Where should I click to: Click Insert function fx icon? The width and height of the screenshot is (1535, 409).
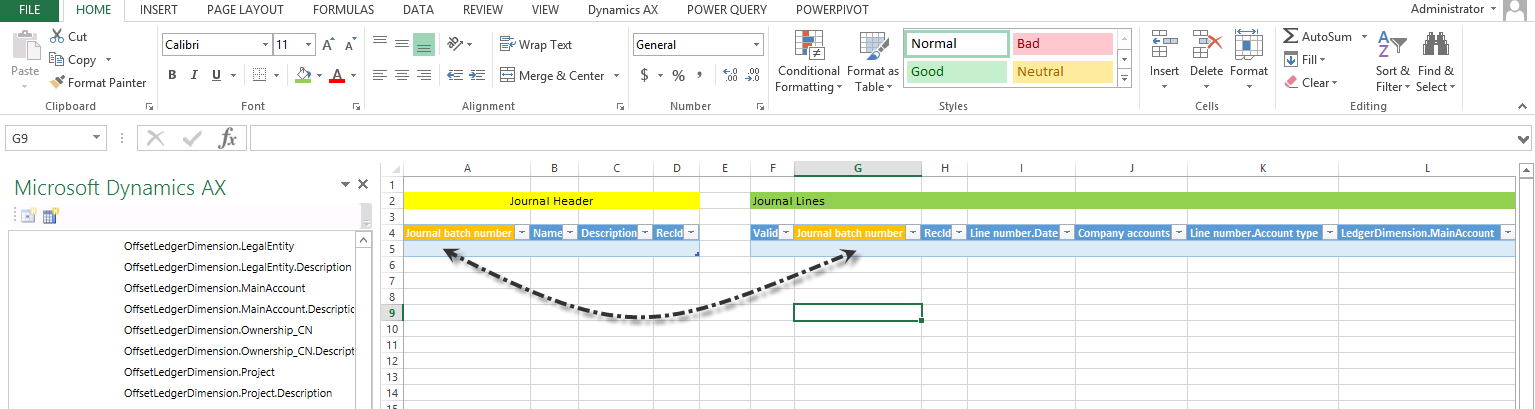(228, 138)
